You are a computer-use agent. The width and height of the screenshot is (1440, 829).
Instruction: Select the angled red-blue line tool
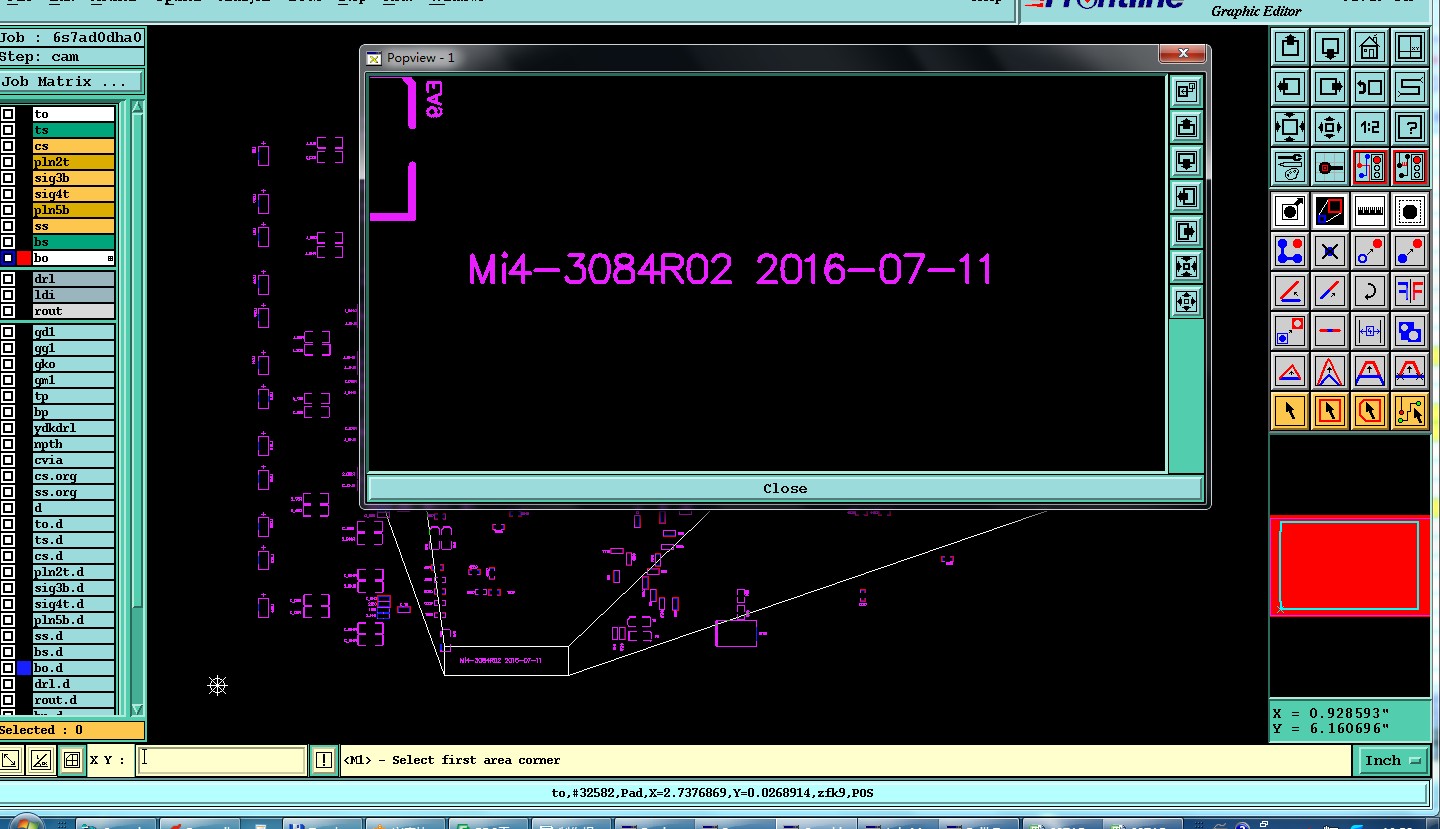[x=1290, y=291]
